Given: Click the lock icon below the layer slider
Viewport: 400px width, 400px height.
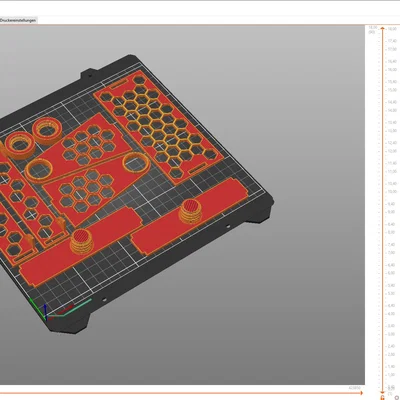Looking at the screenshot, I should pos(382,398).
